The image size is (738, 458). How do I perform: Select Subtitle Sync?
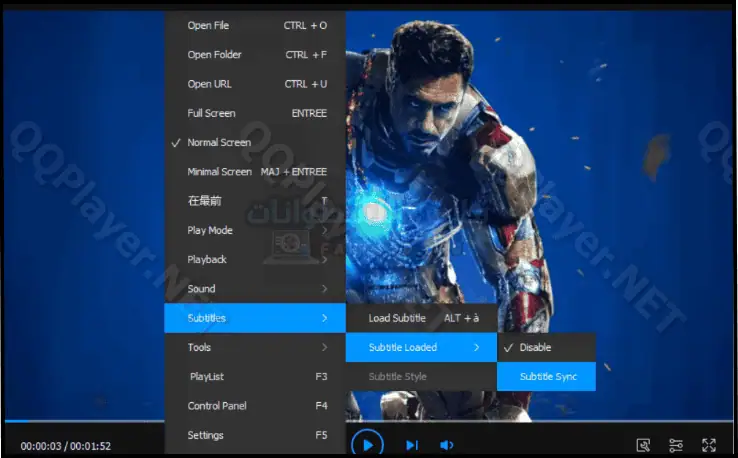tap(548, 377)
